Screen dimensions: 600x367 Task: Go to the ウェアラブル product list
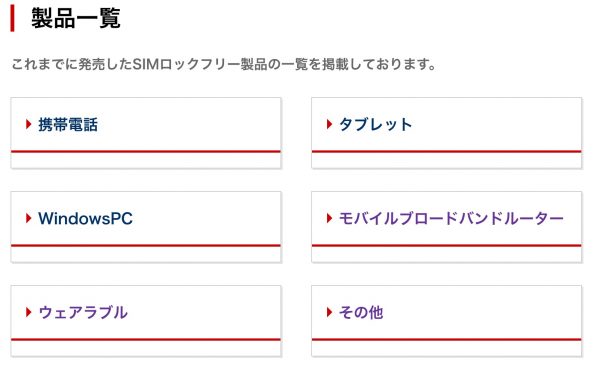click(83, 313)
